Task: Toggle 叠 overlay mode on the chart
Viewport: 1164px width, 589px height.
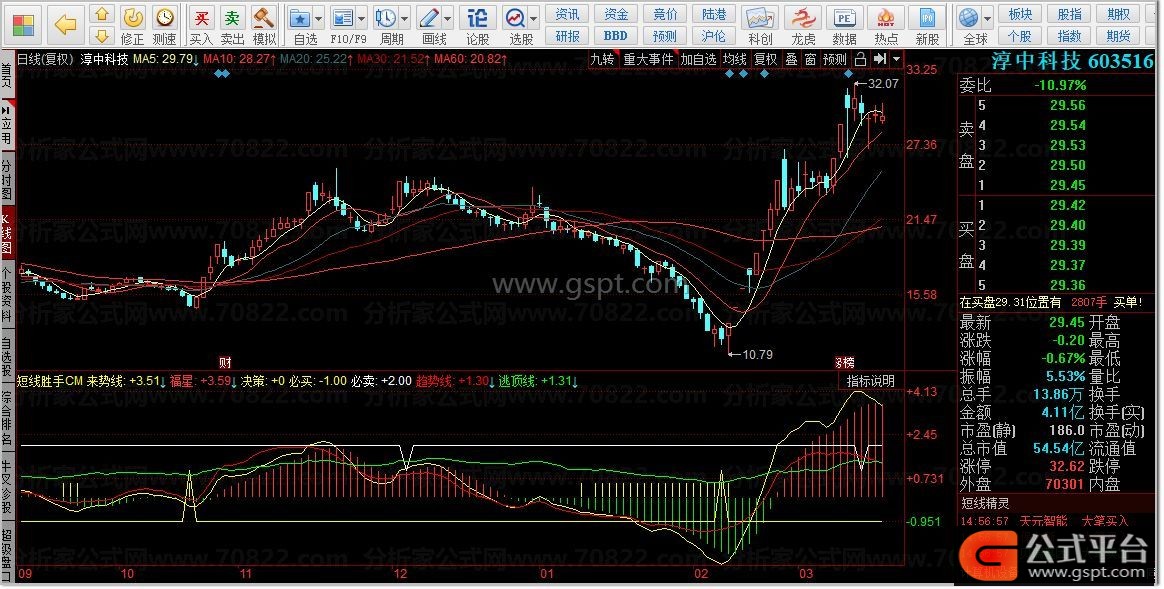Action: pyautogui.click(x=791, y=59)
